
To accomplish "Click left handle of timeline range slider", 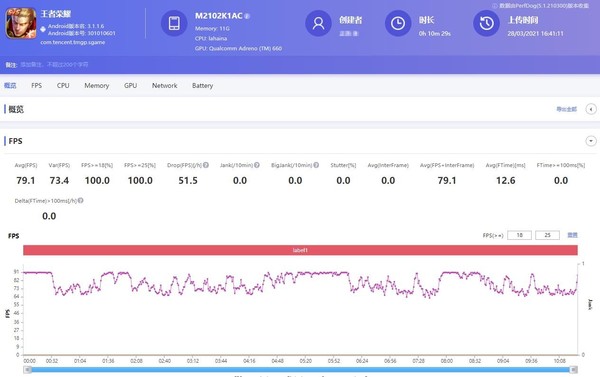I will (x=28, y=369).
